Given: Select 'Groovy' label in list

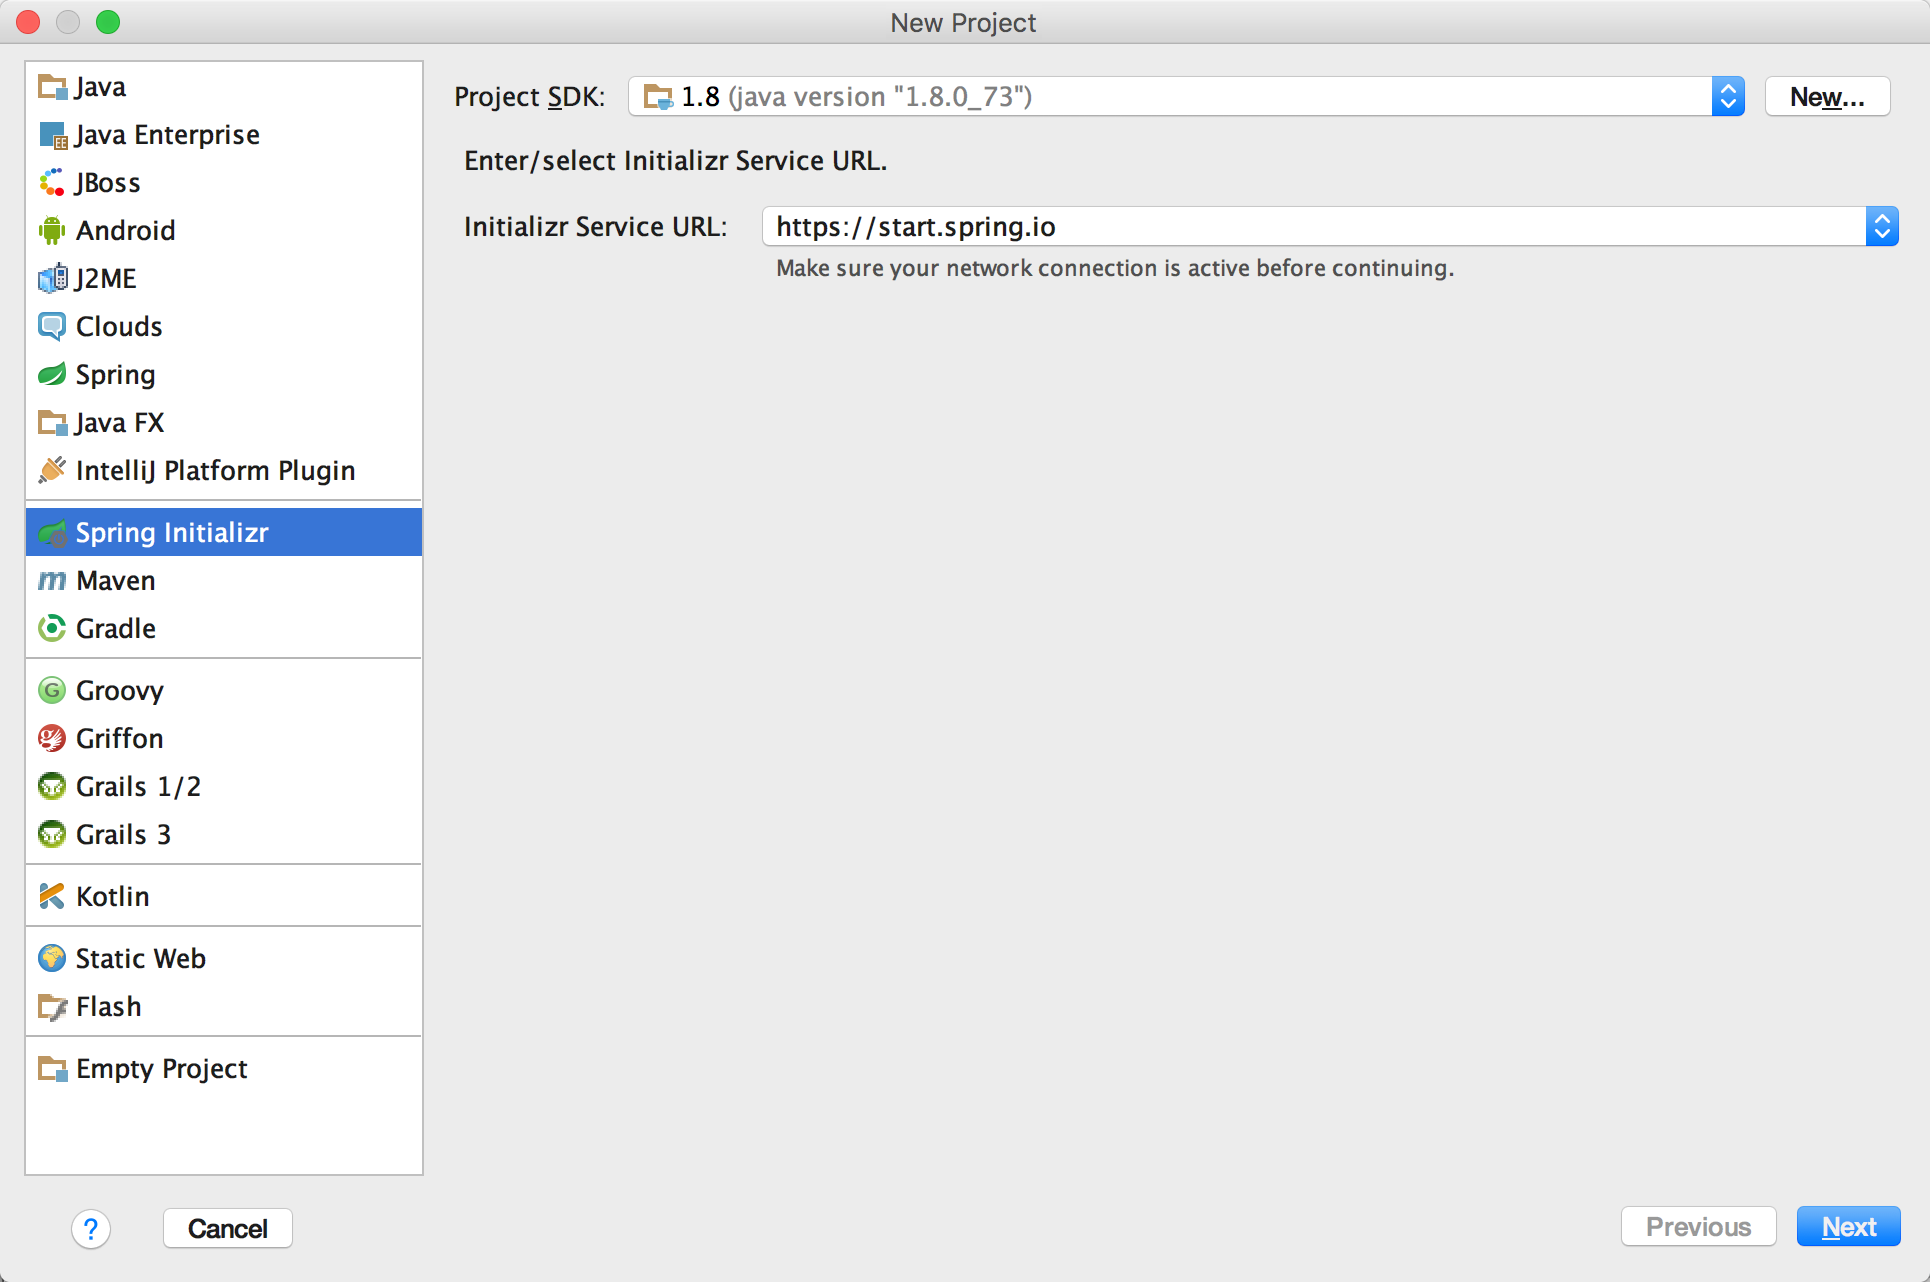Looking at the screenshot, I should [120, 691].
